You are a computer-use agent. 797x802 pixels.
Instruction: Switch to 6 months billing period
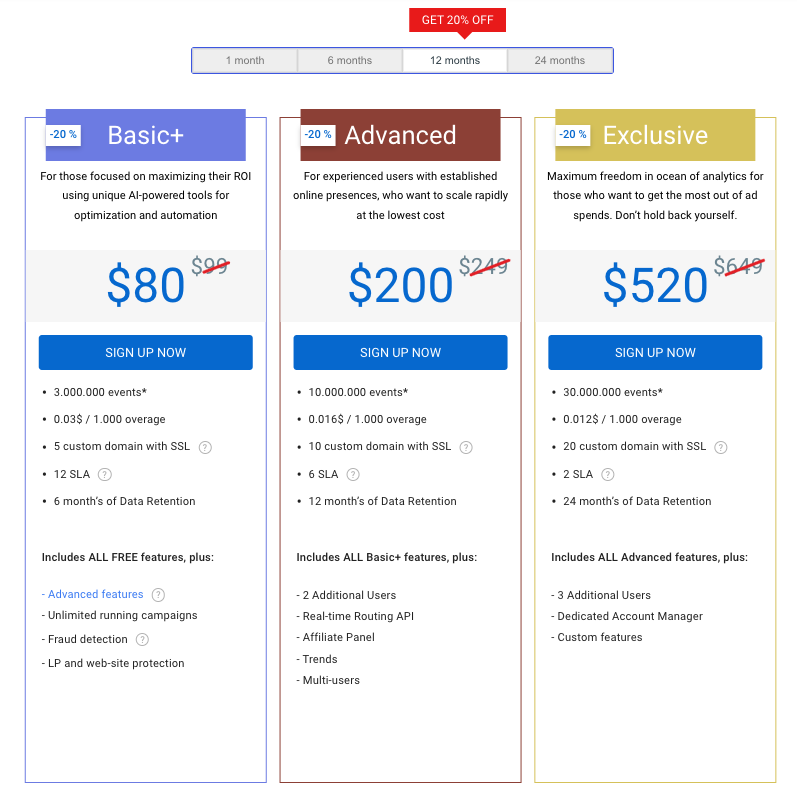pos(350,61)
